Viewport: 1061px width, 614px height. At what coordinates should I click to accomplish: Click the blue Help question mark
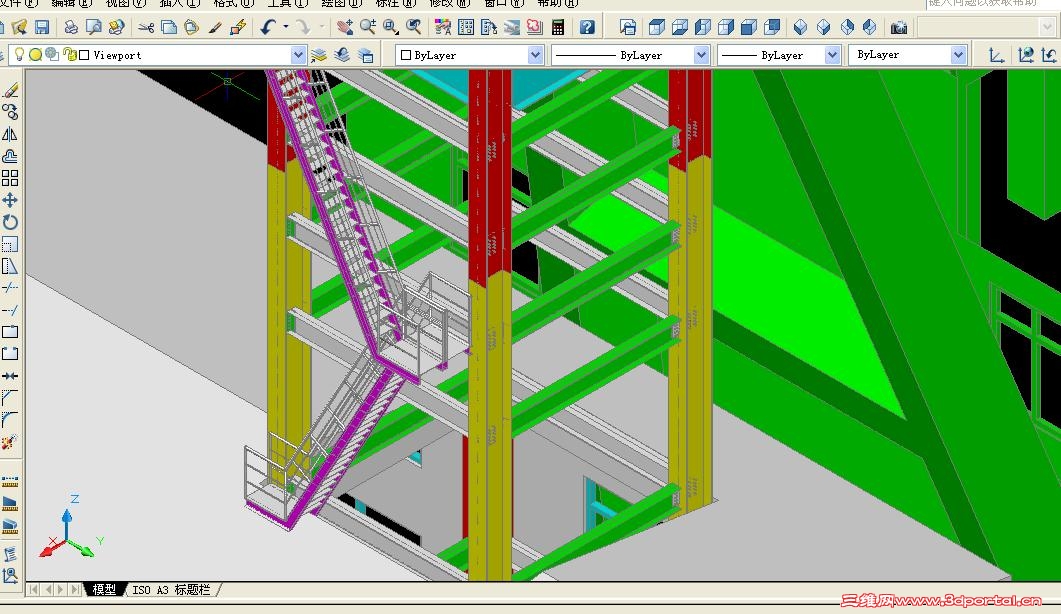click(x=587, y=27)
